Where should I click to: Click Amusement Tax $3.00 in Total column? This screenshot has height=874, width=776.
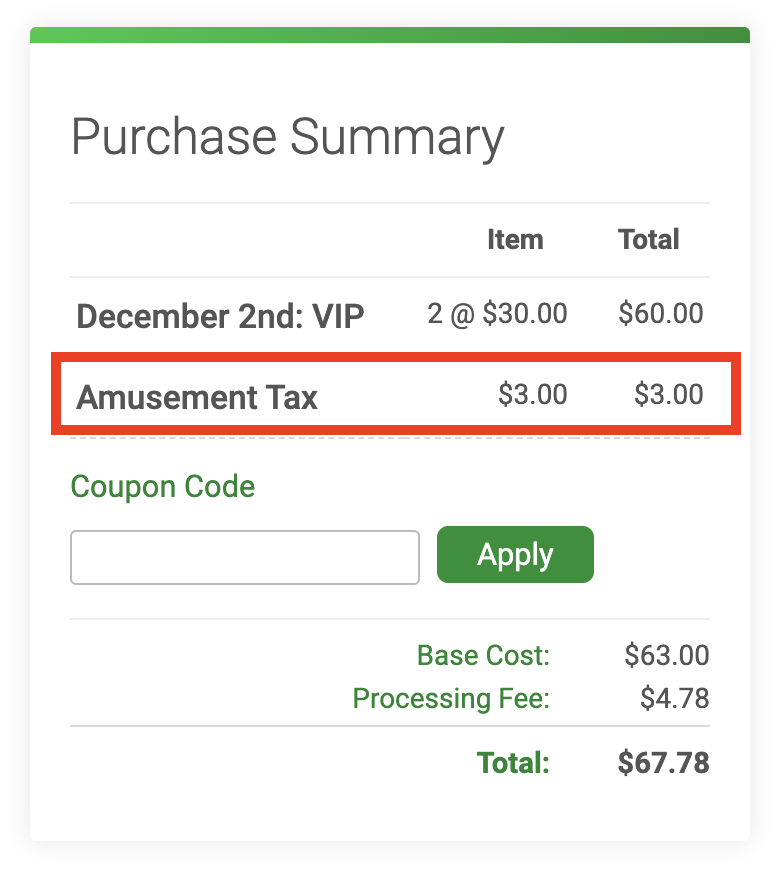coord(668,395)
